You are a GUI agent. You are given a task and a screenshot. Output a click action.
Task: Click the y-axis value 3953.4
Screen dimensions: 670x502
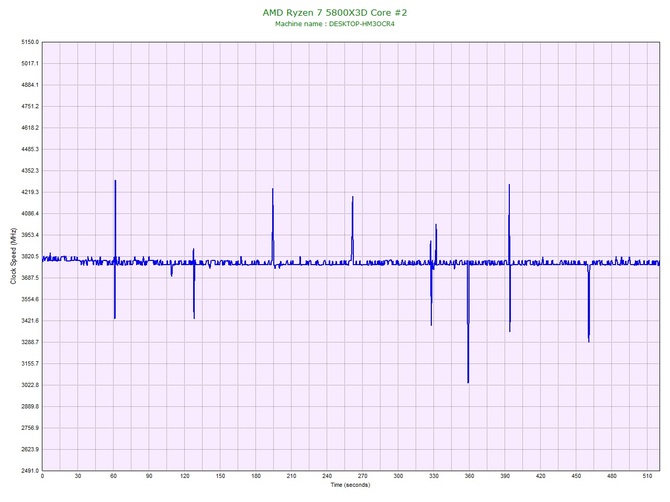click(30, 235)
